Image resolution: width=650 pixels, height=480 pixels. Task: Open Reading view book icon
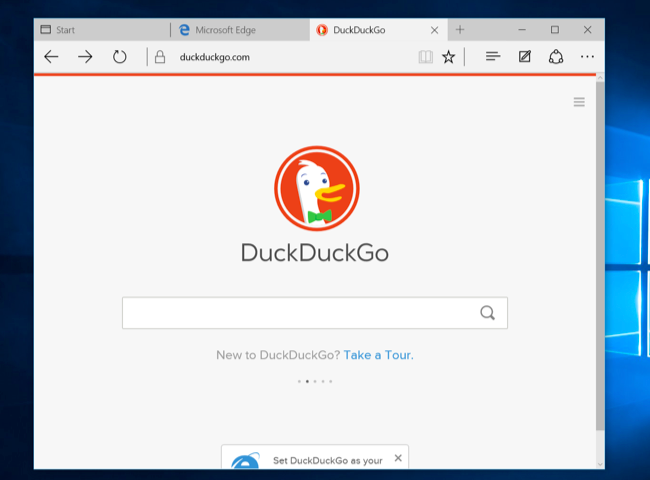[x=425, y=57]
